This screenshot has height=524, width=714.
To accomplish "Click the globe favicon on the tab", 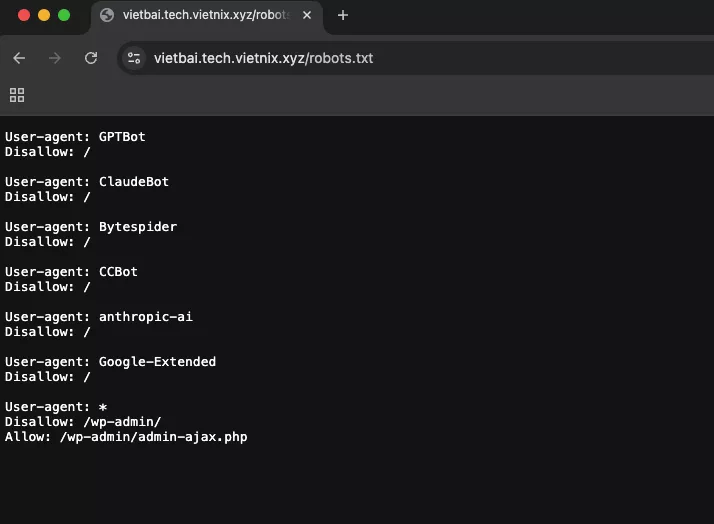I will click(107, 15).
